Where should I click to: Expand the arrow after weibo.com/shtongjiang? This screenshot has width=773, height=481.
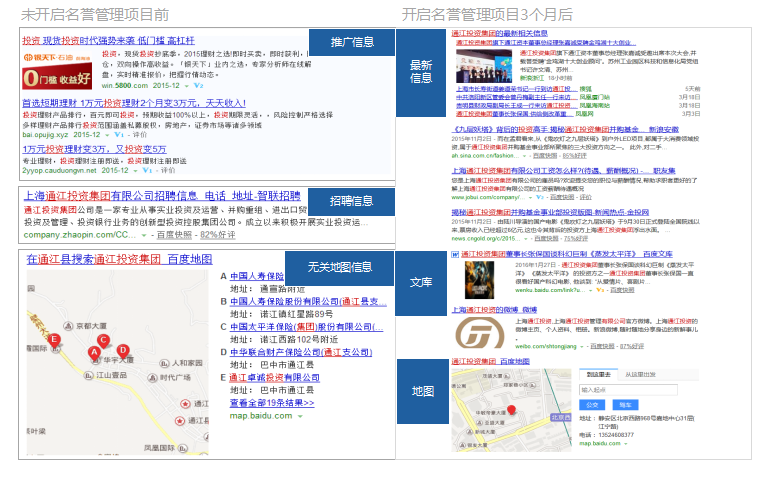[x=582, y=347]
